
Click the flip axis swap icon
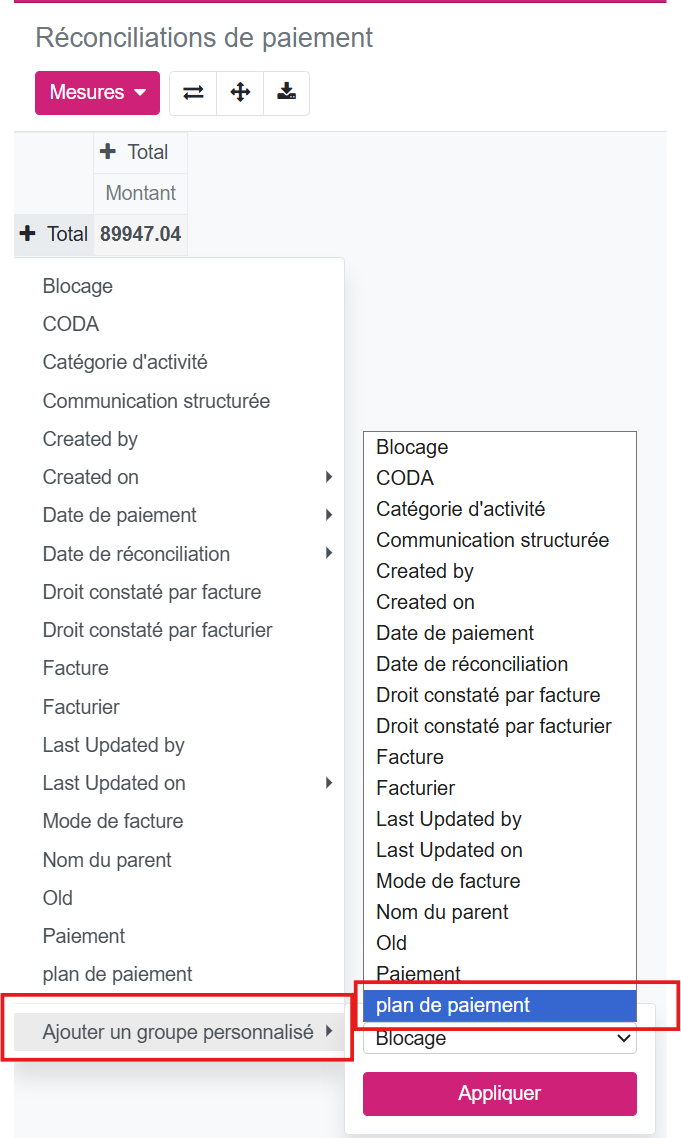193,93
